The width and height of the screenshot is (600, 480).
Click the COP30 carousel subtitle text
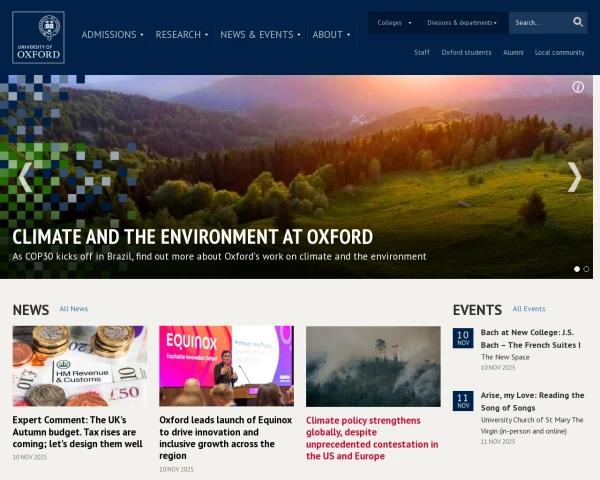(219, 256)
